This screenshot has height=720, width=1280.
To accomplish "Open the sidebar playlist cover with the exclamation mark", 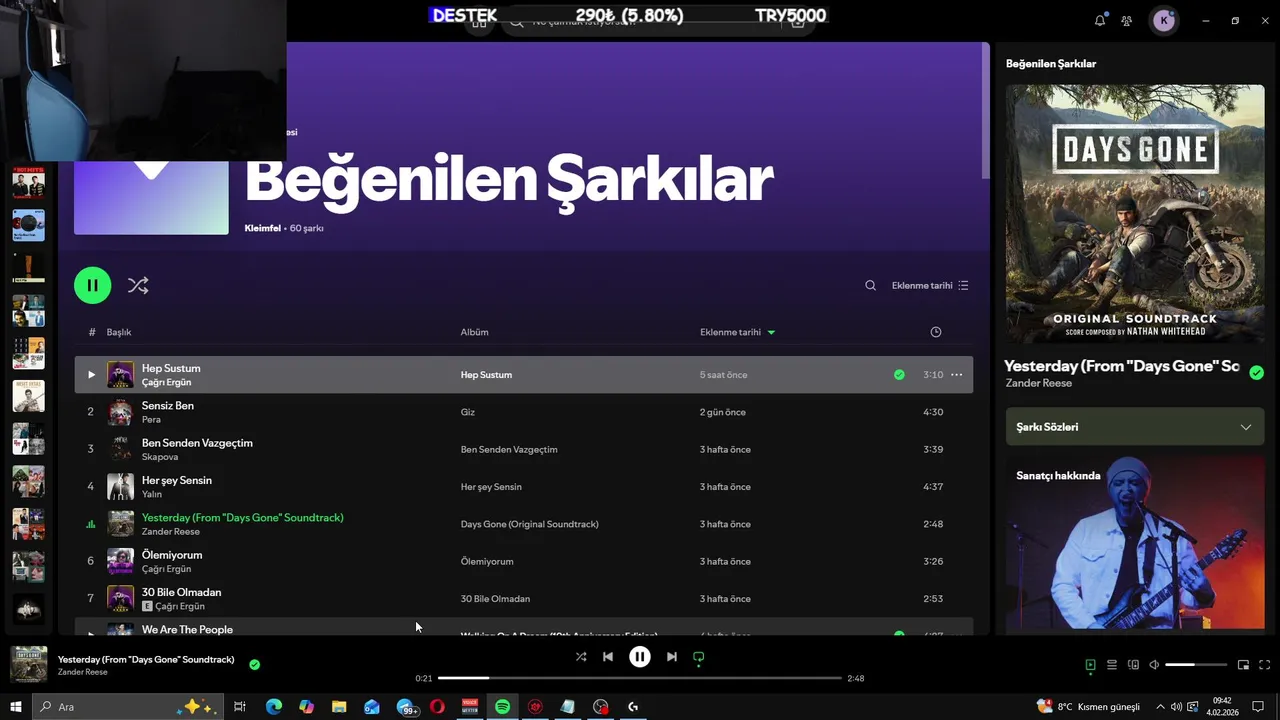I will point(28,268).
